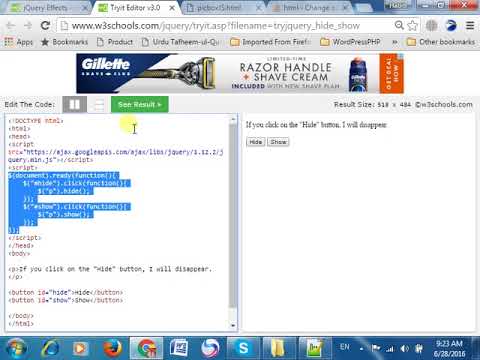Click the browser reload icon
This screenshot has height=360, width=480.
point(45,25)
